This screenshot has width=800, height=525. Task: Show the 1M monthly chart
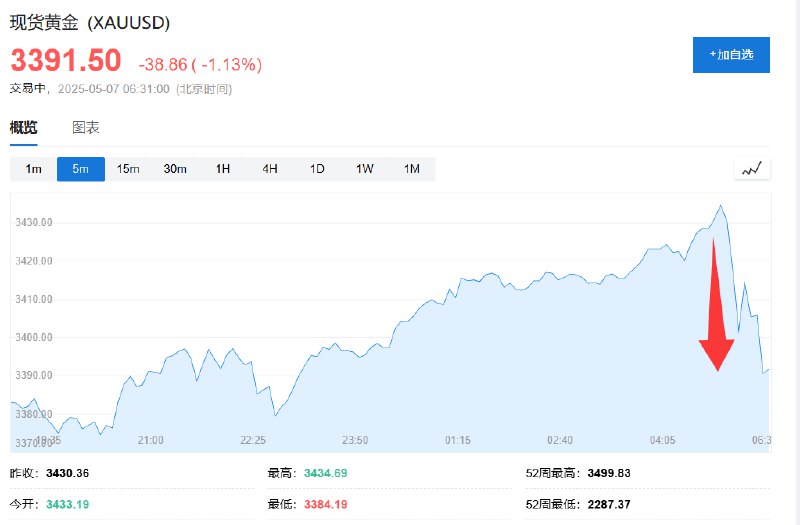[412, 169]
